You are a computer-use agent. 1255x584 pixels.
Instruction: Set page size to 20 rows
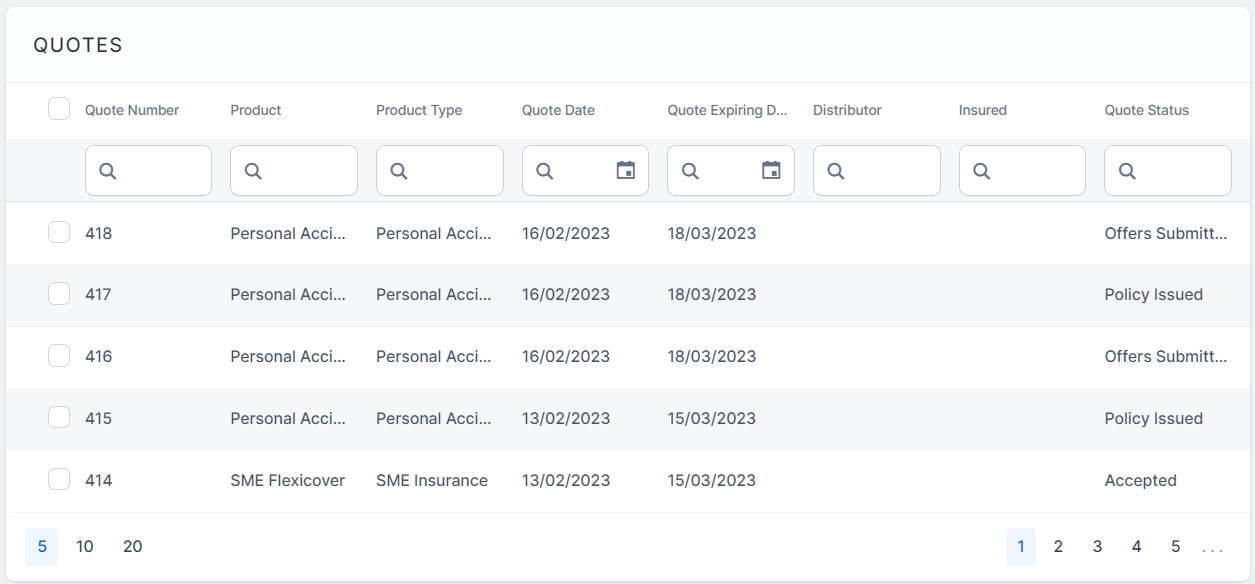[133, 546]
